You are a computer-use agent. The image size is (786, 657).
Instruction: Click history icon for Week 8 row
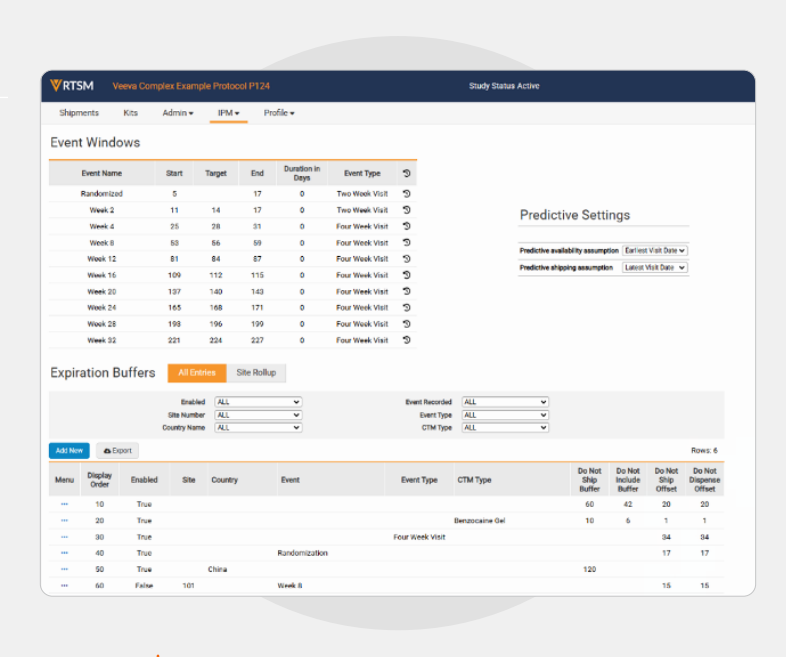[x=407, y=243]
